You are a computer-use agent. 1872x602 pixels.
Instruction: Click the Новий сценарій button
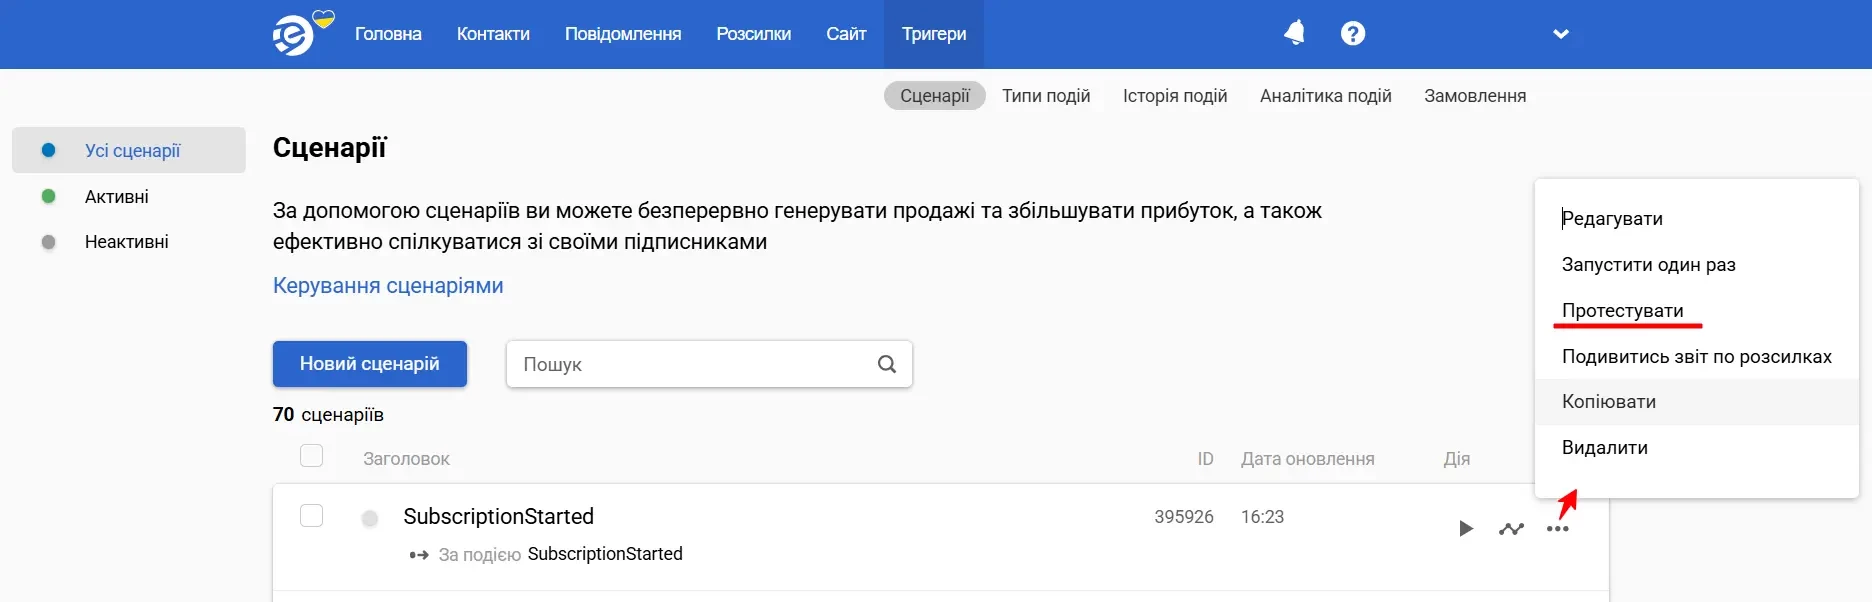coord(370,364)
